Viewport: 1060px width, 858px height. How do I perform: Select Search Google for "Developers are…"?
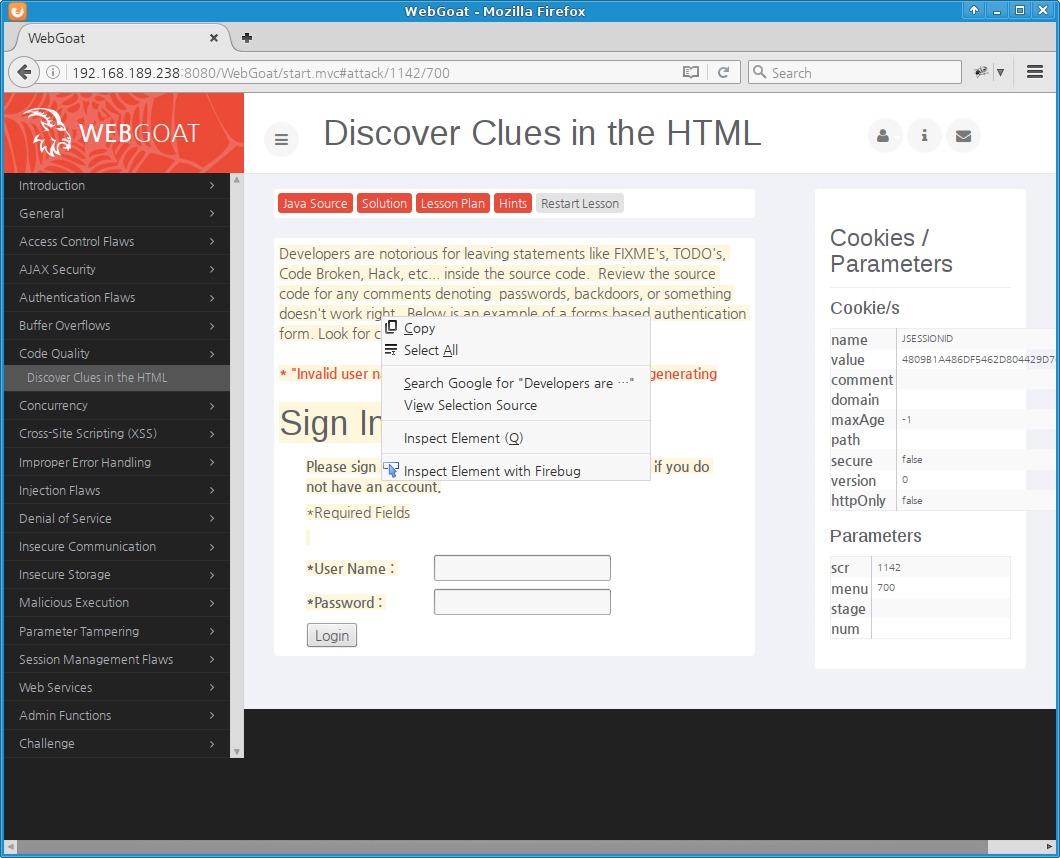click(x=516, y=383)
